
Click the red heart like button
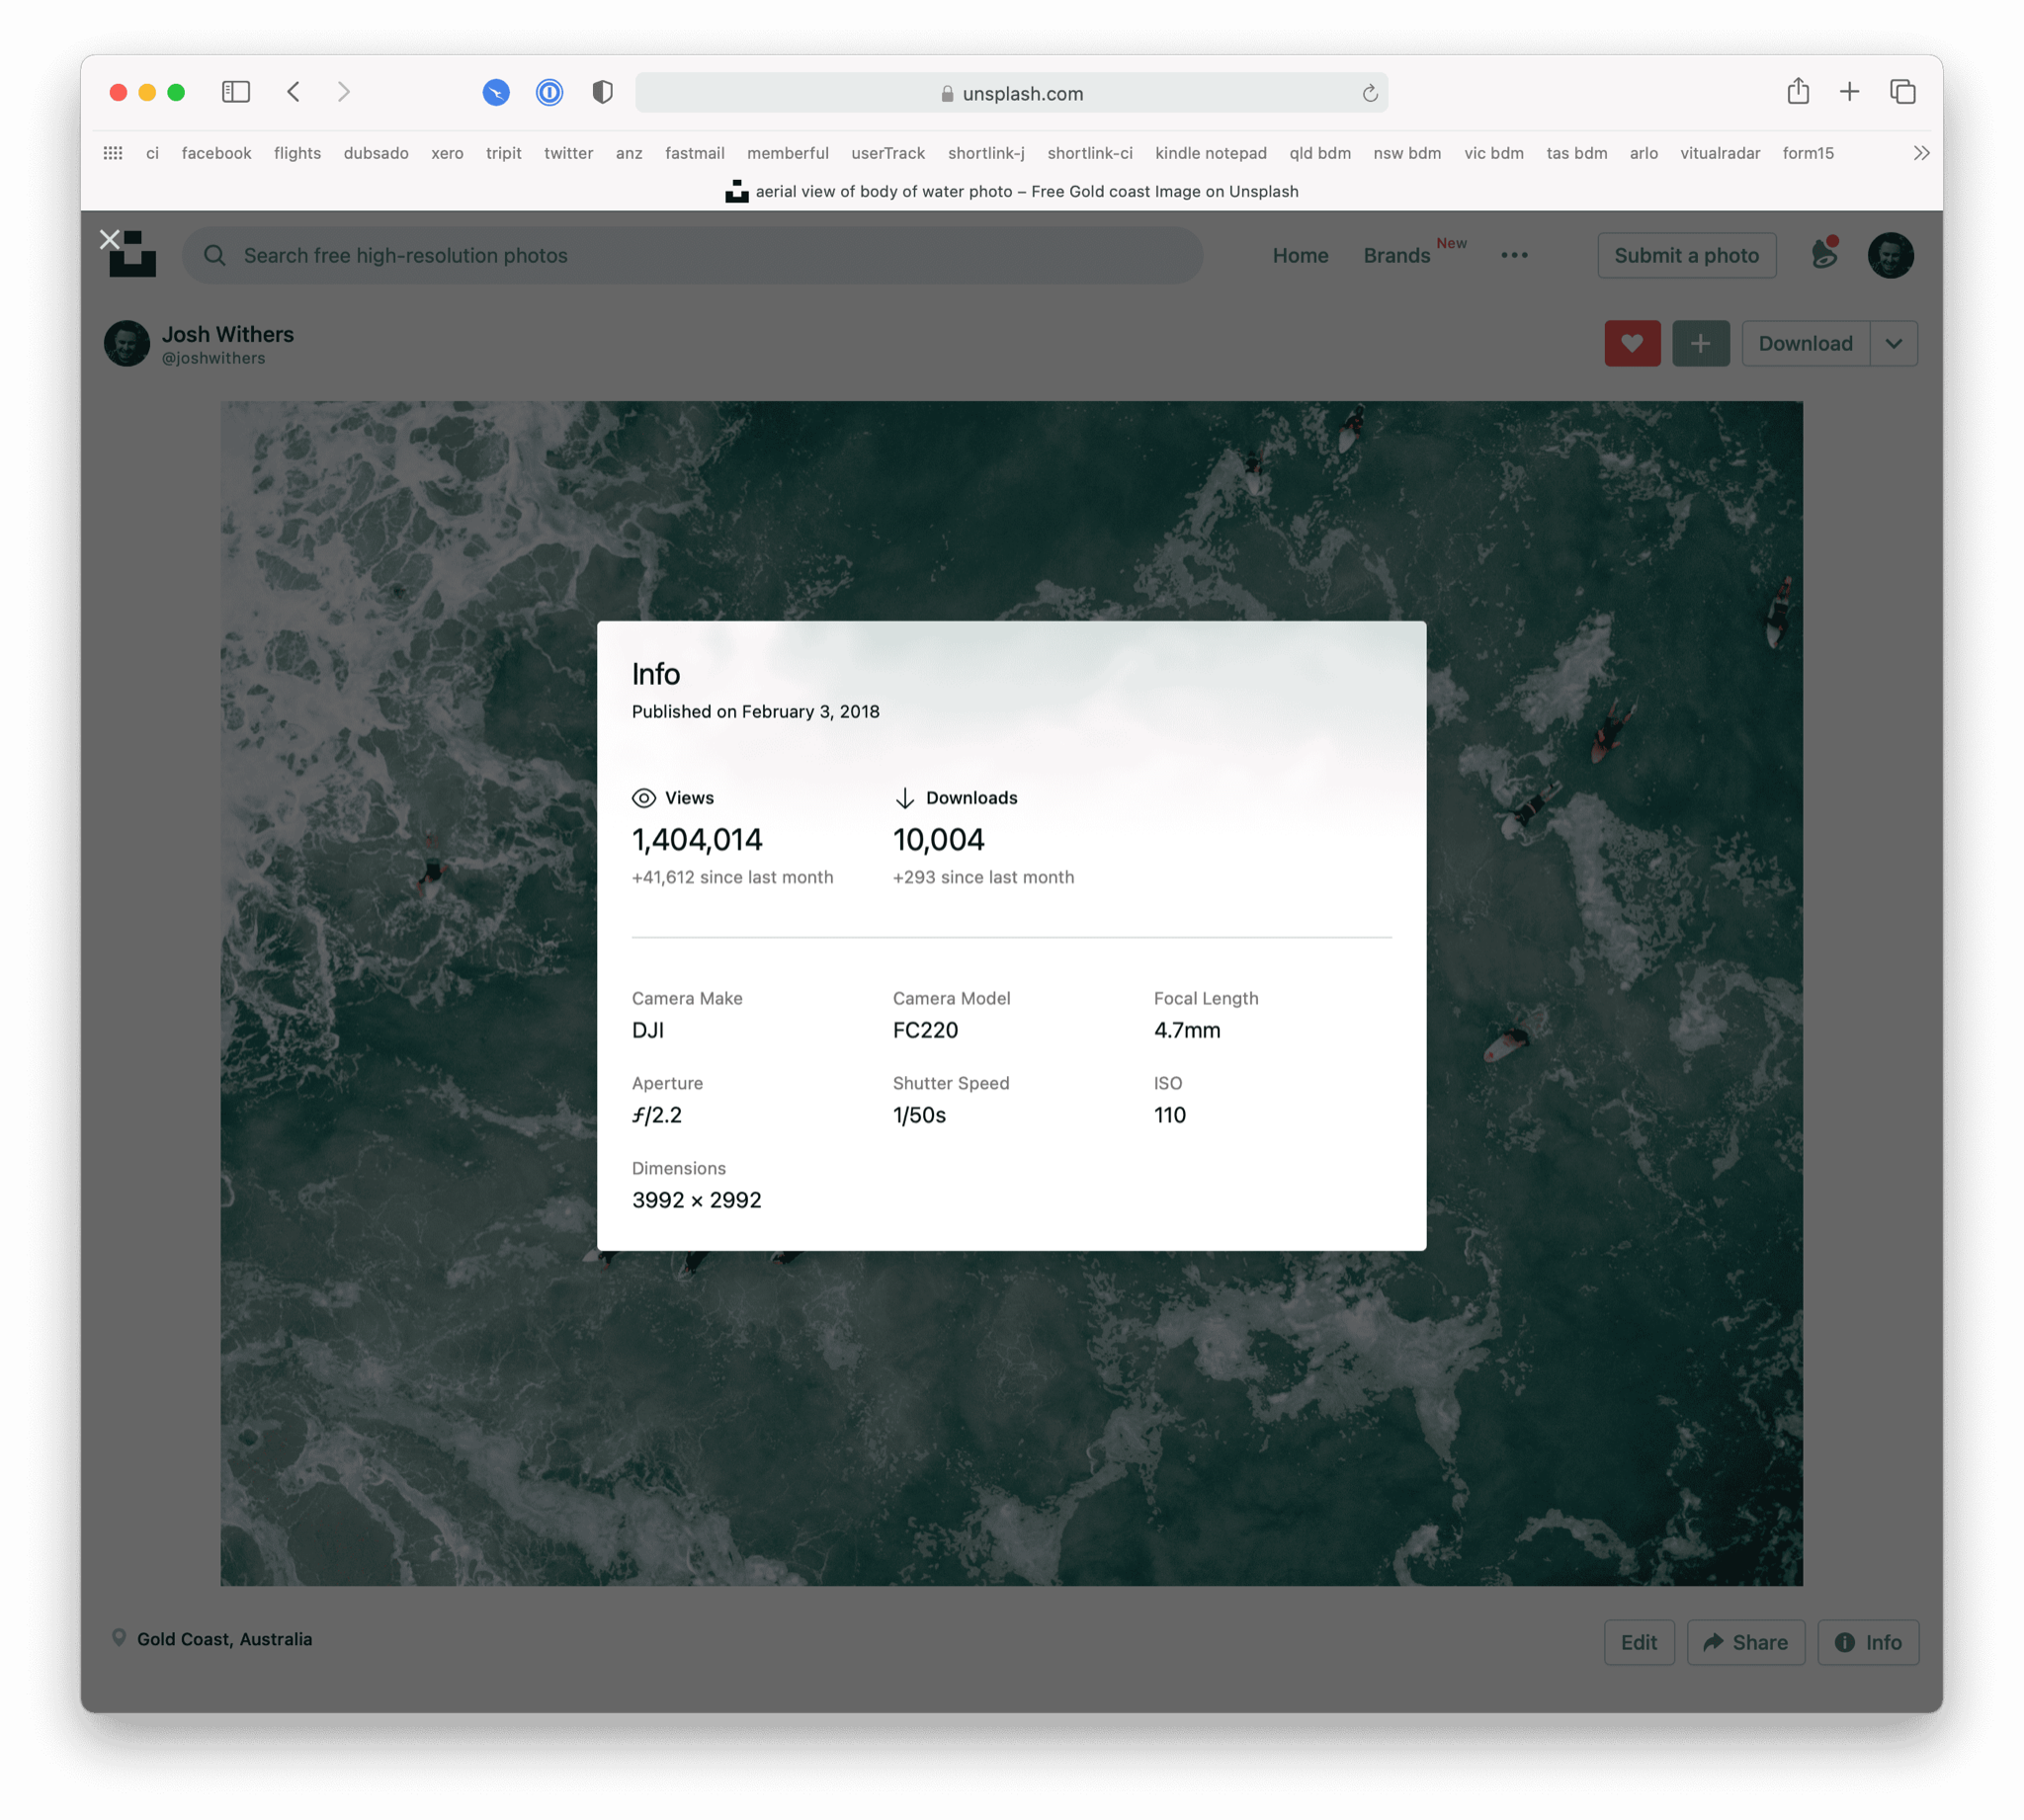[1632, 343]
